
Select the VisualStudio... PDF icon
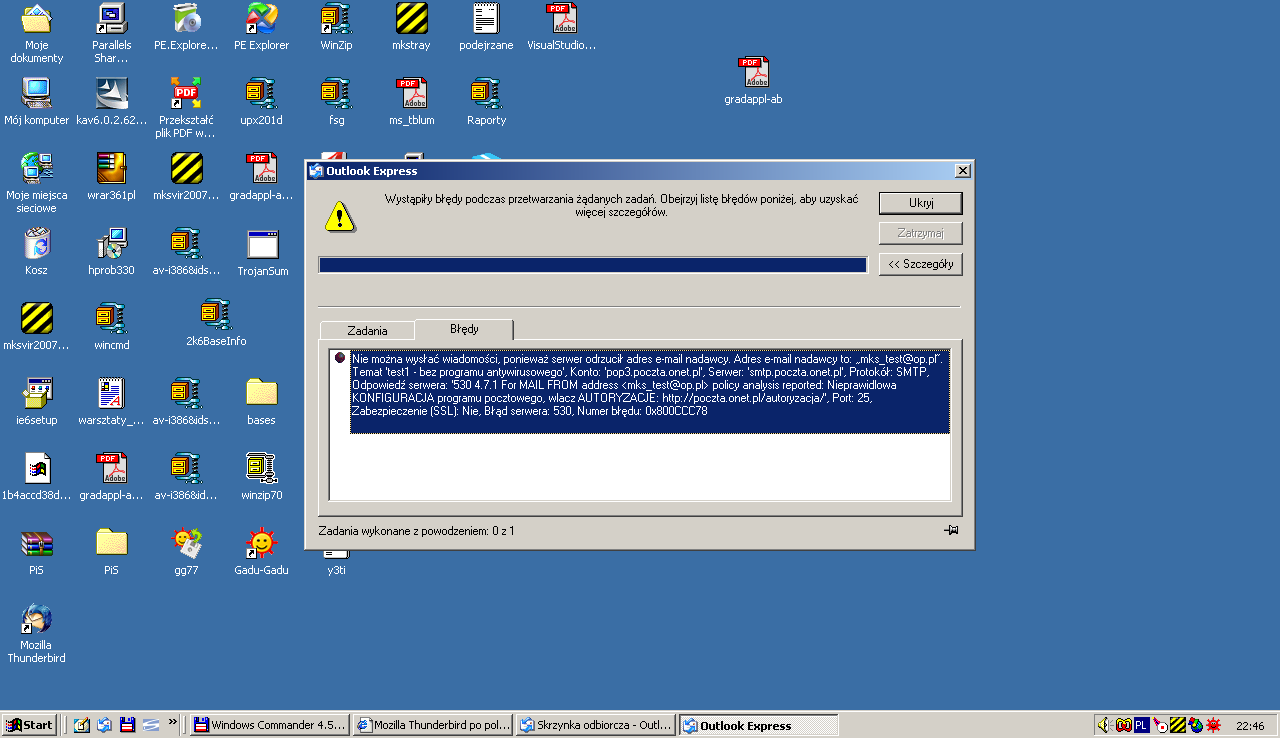click(x=561, y=28)
